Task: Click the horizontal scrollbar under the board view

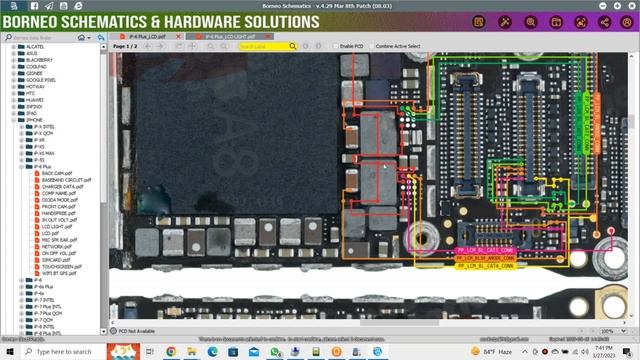Action: 399,322
